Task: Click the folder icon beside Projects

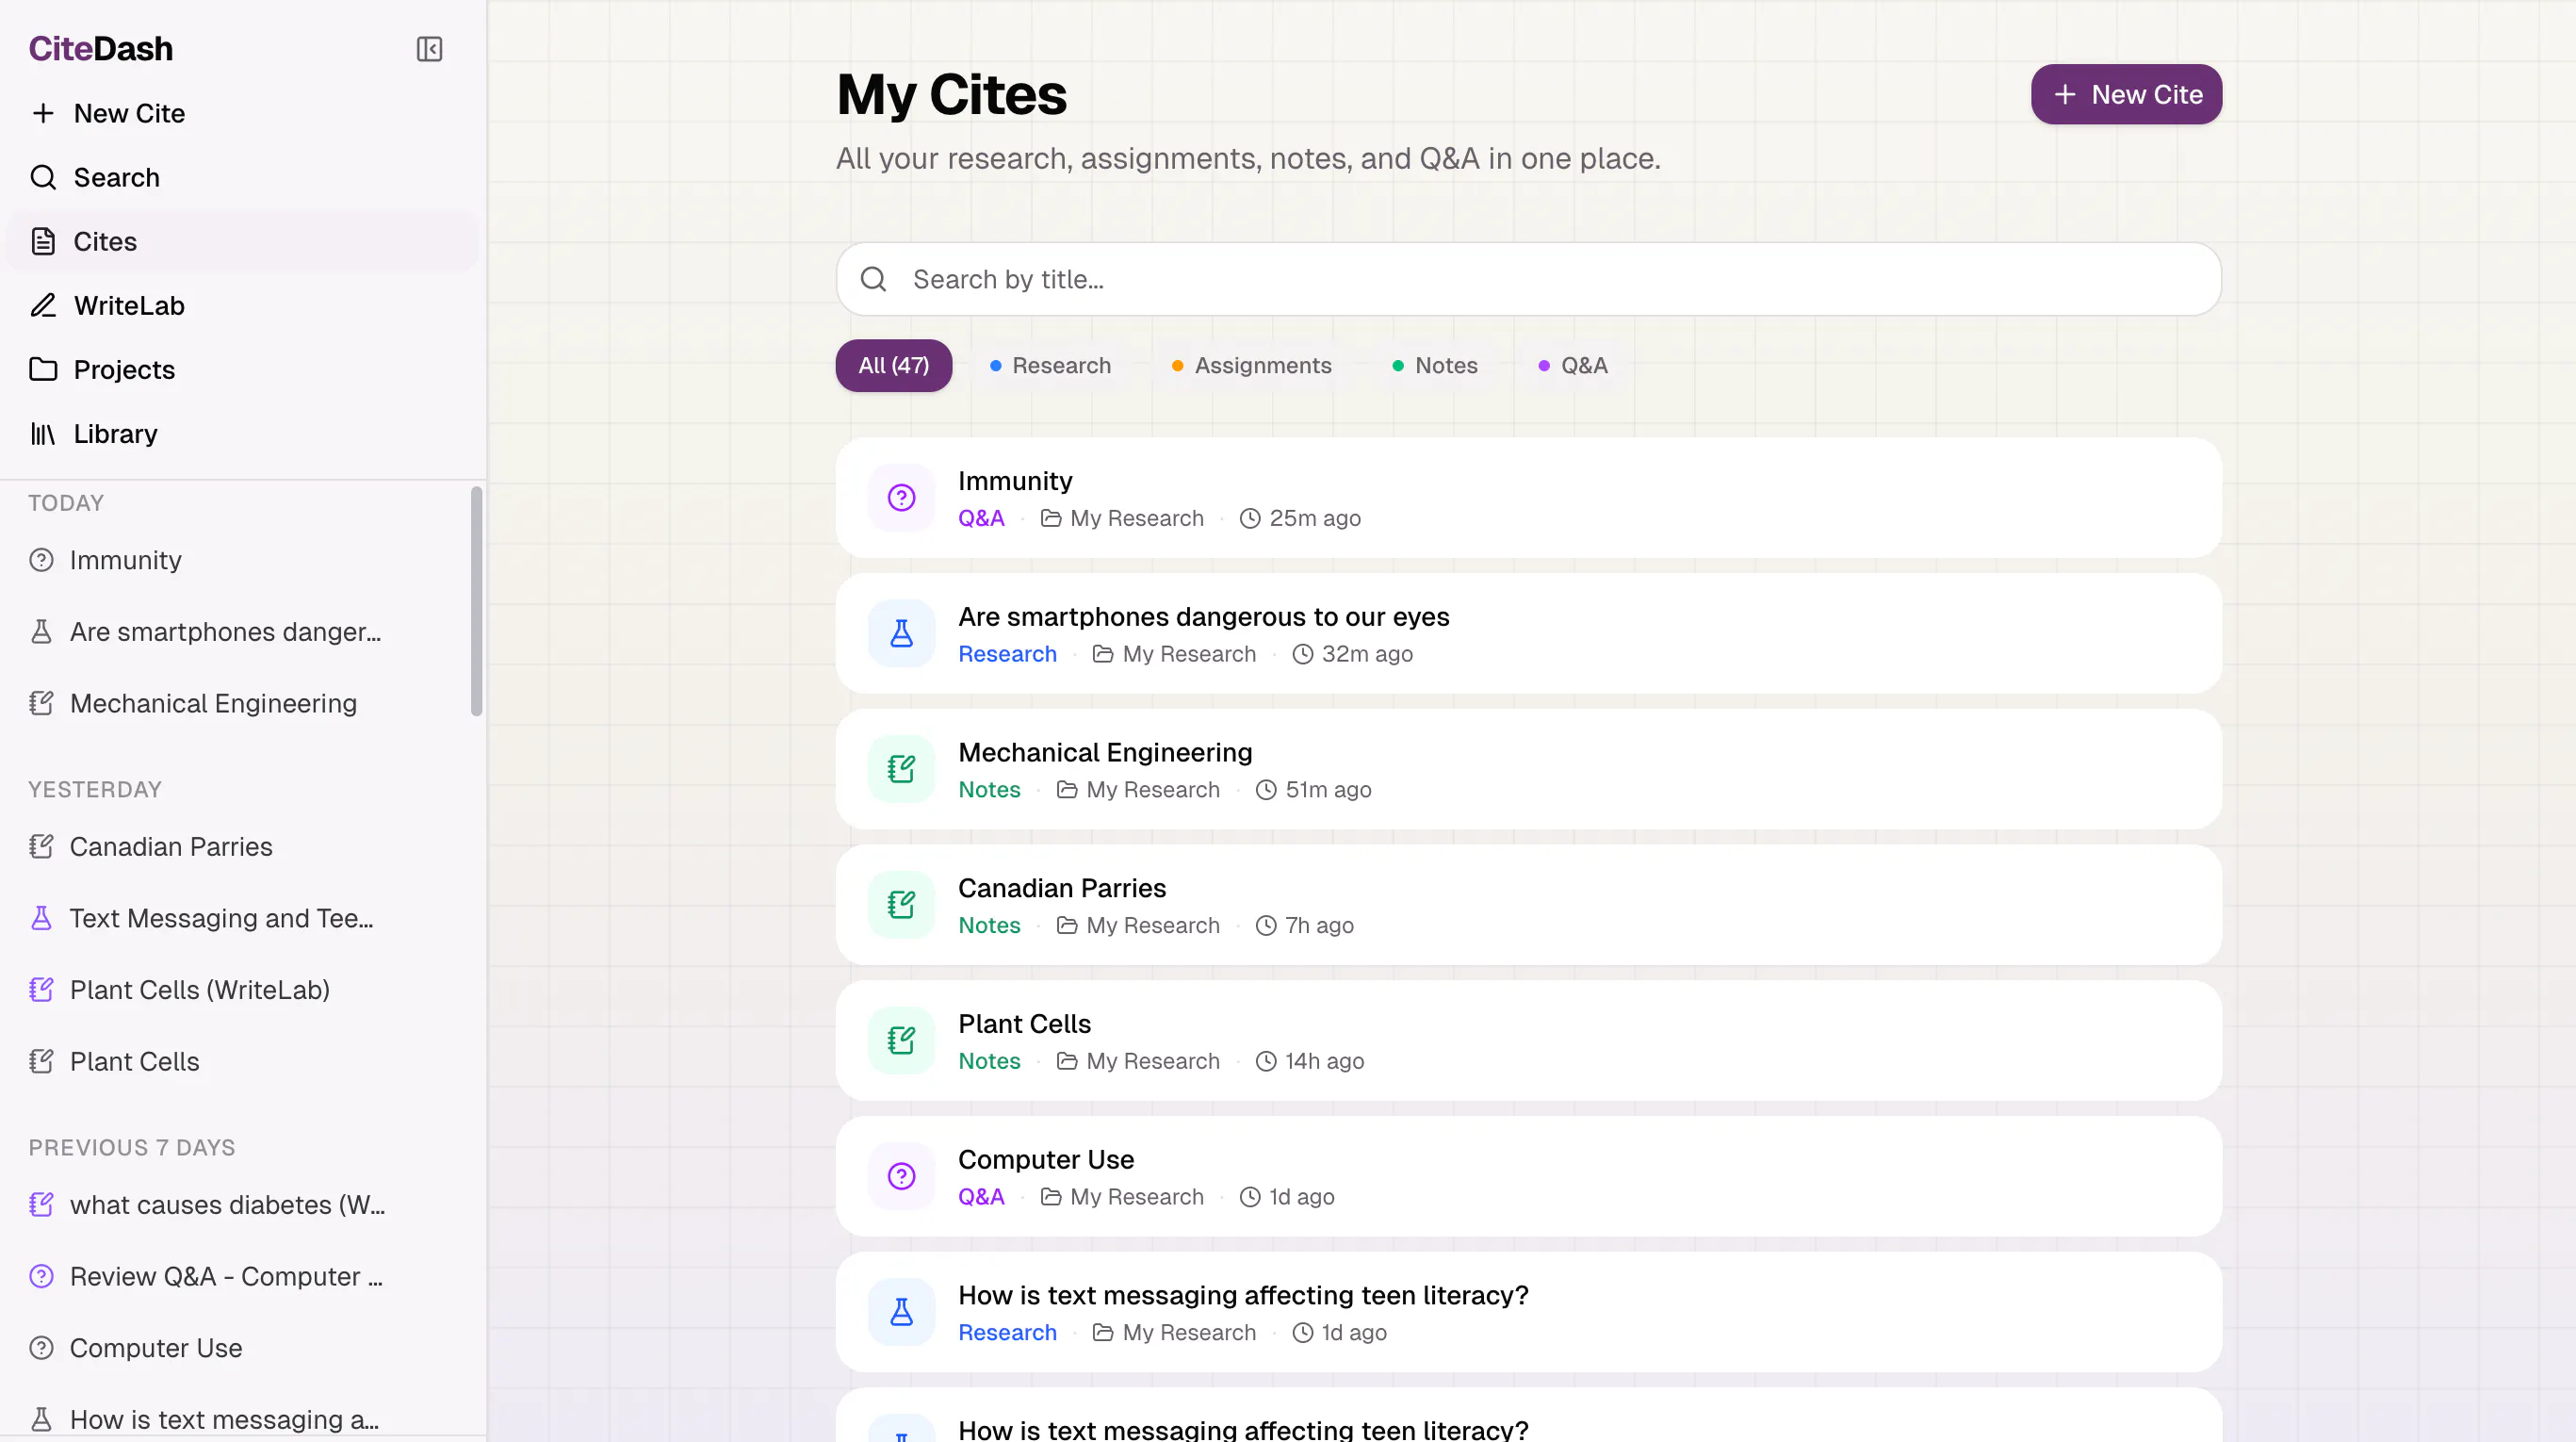Action: click(43, 369)
